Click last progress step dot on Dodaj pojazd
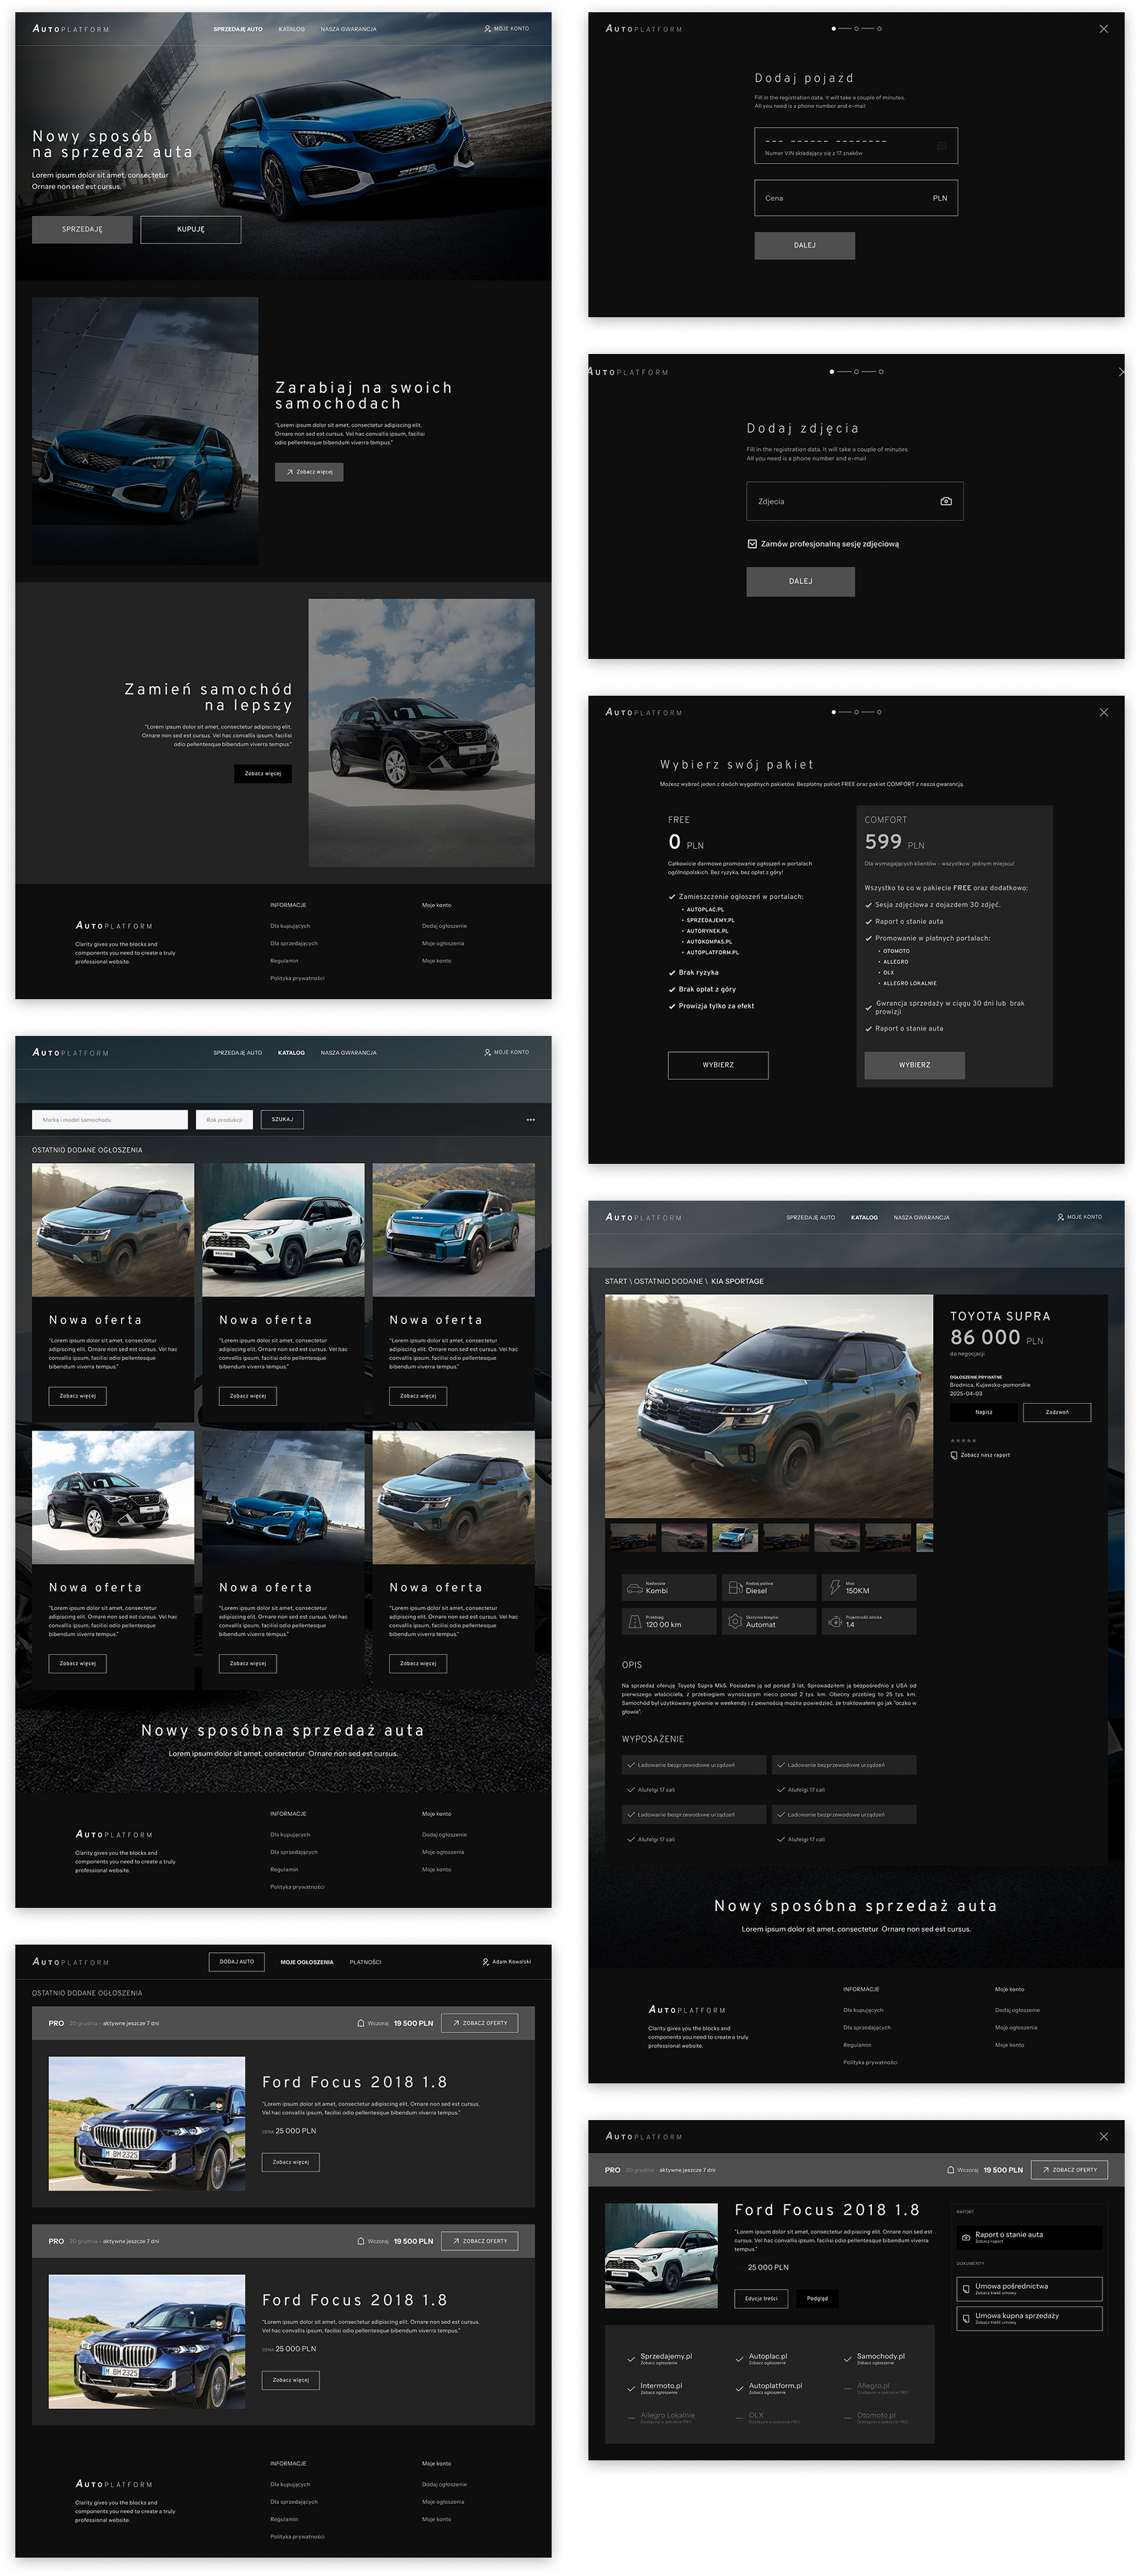 pos(879,29)
